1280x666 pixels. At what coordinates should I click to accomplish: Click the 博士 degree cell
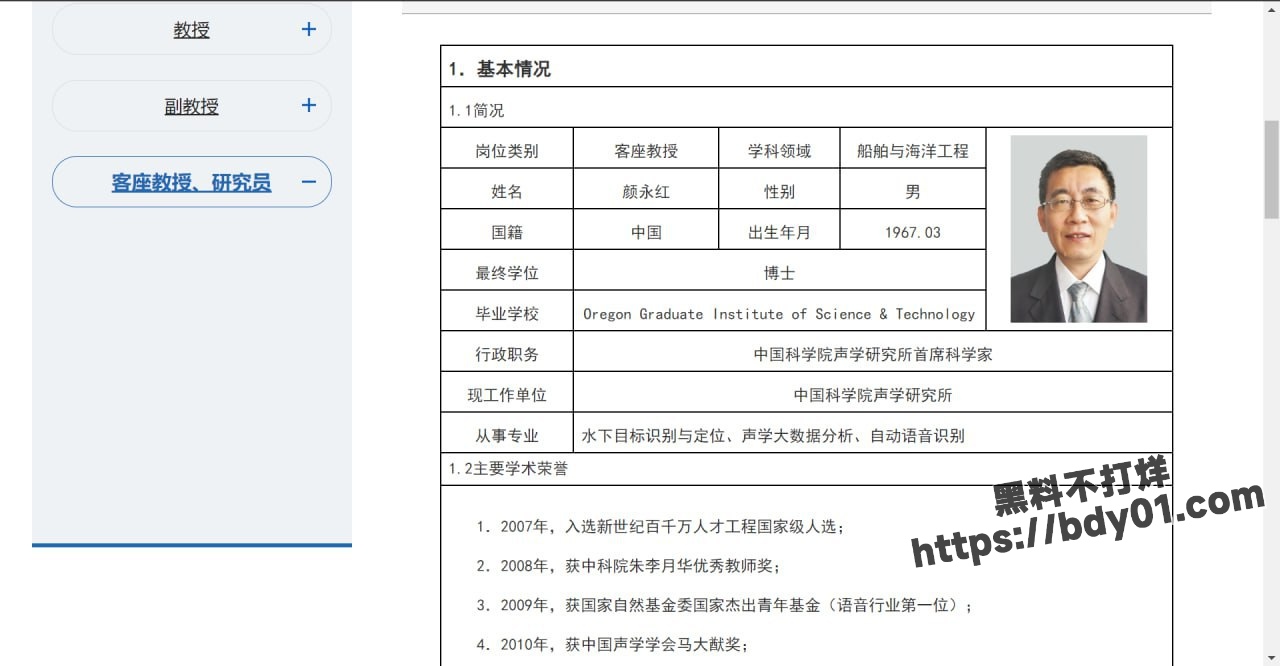point(780,270)
